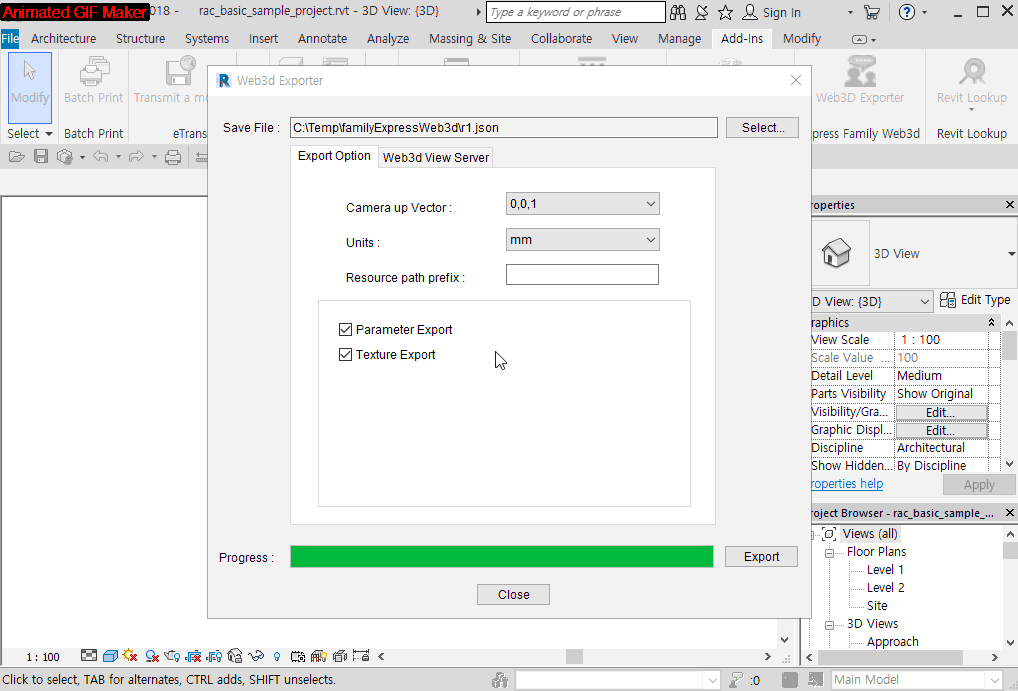
Task: Open the Manage ribbon tab
Action: [679, 38]
